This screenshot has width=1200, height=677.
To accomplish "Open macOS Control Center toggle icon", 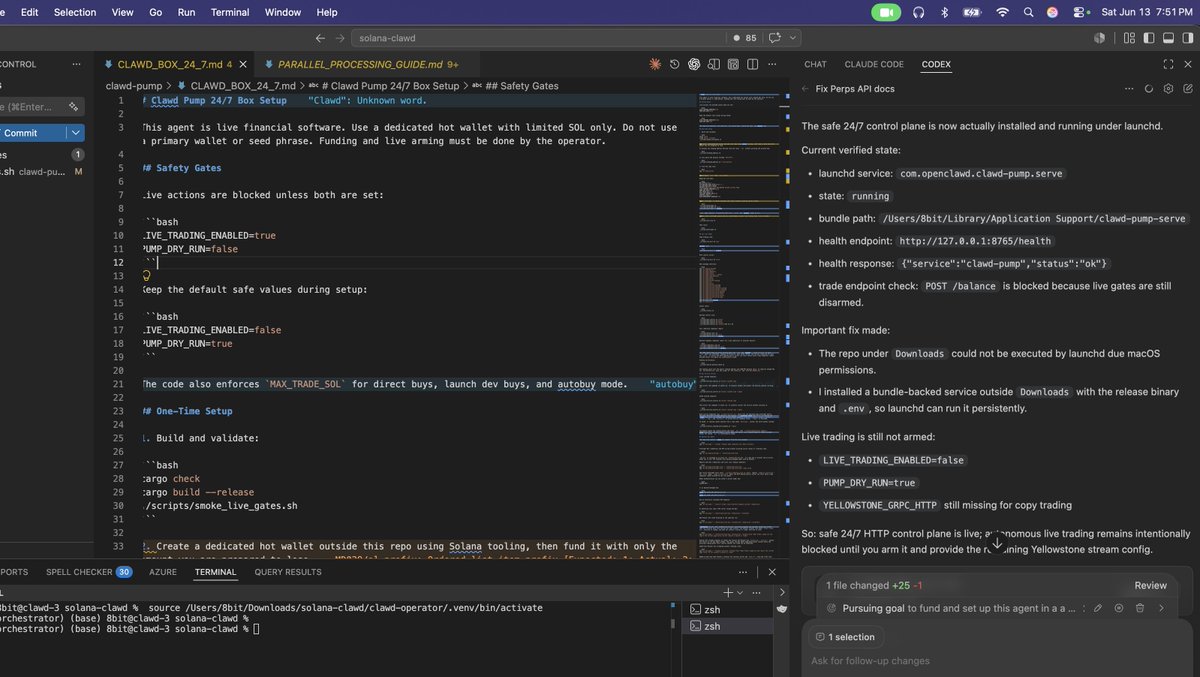I will (x=1079, y=12).
